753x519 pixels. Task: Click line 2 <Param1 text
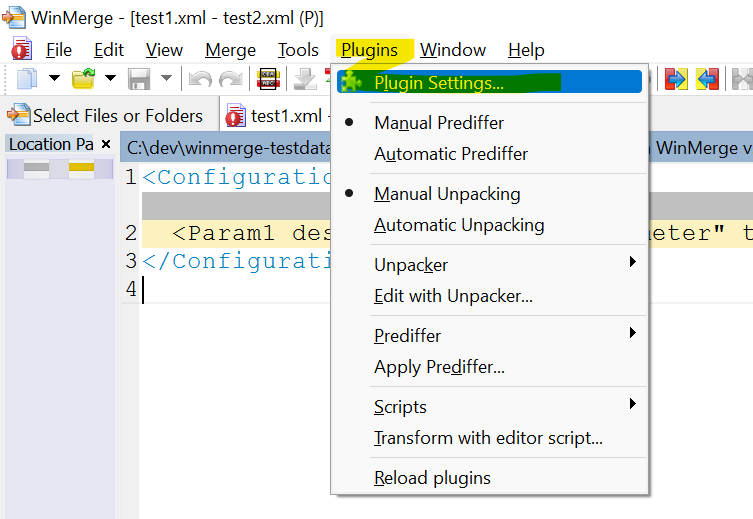tap(251, 233)
